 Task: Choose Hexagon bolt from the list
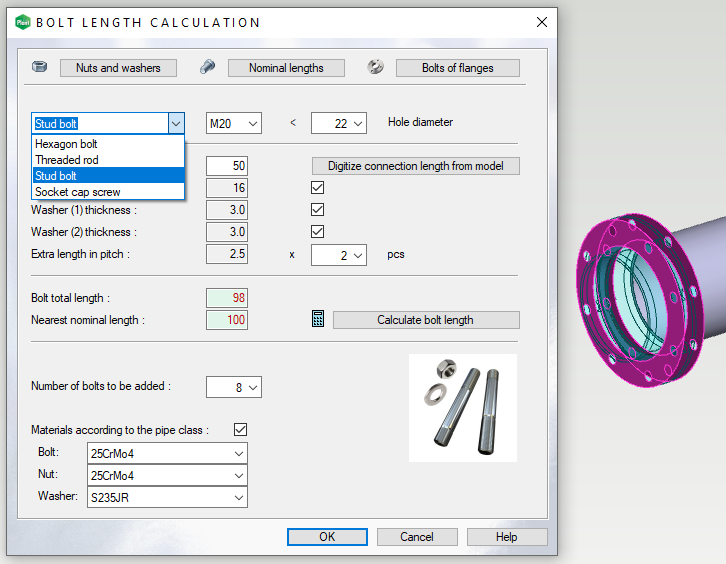pos(66,144)
